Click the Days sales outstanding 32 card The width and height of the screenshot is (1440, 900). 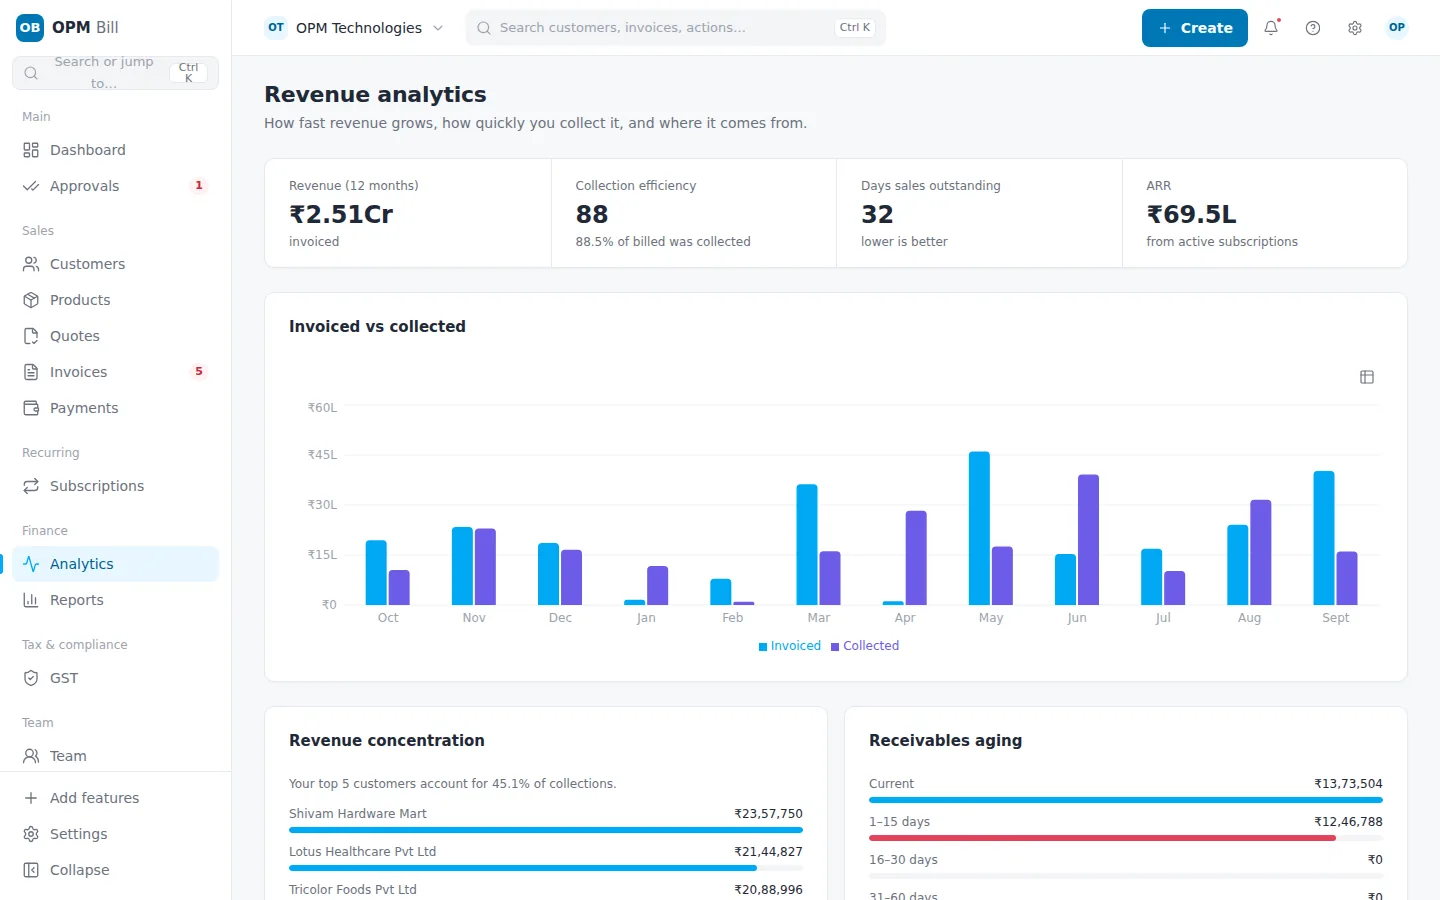tap(979, 213)
